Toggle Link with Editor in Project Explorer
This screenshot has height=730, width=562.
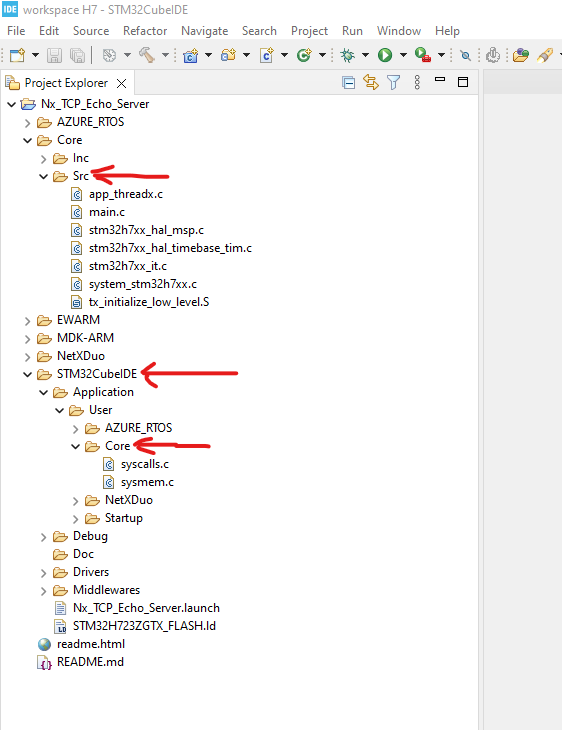[x=371, y=82]
